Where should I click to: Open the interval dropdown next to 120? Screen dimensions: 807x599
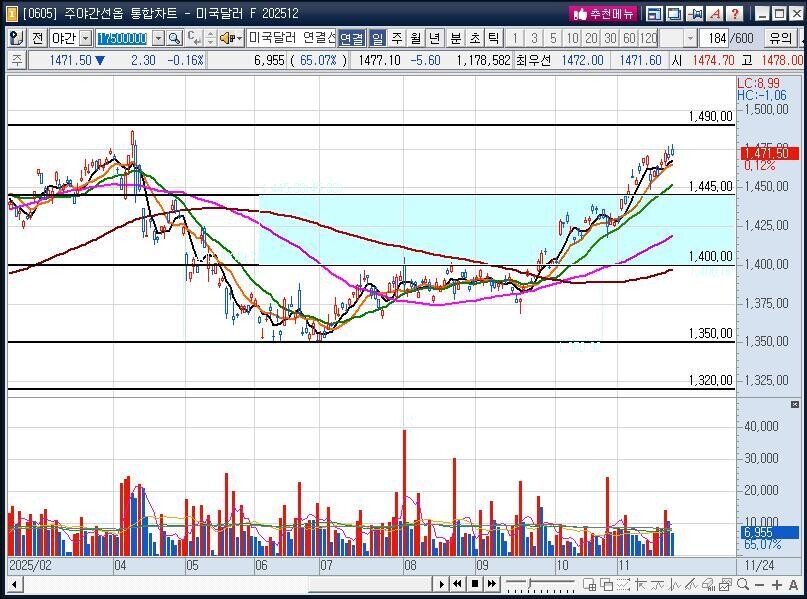point(691,38)
